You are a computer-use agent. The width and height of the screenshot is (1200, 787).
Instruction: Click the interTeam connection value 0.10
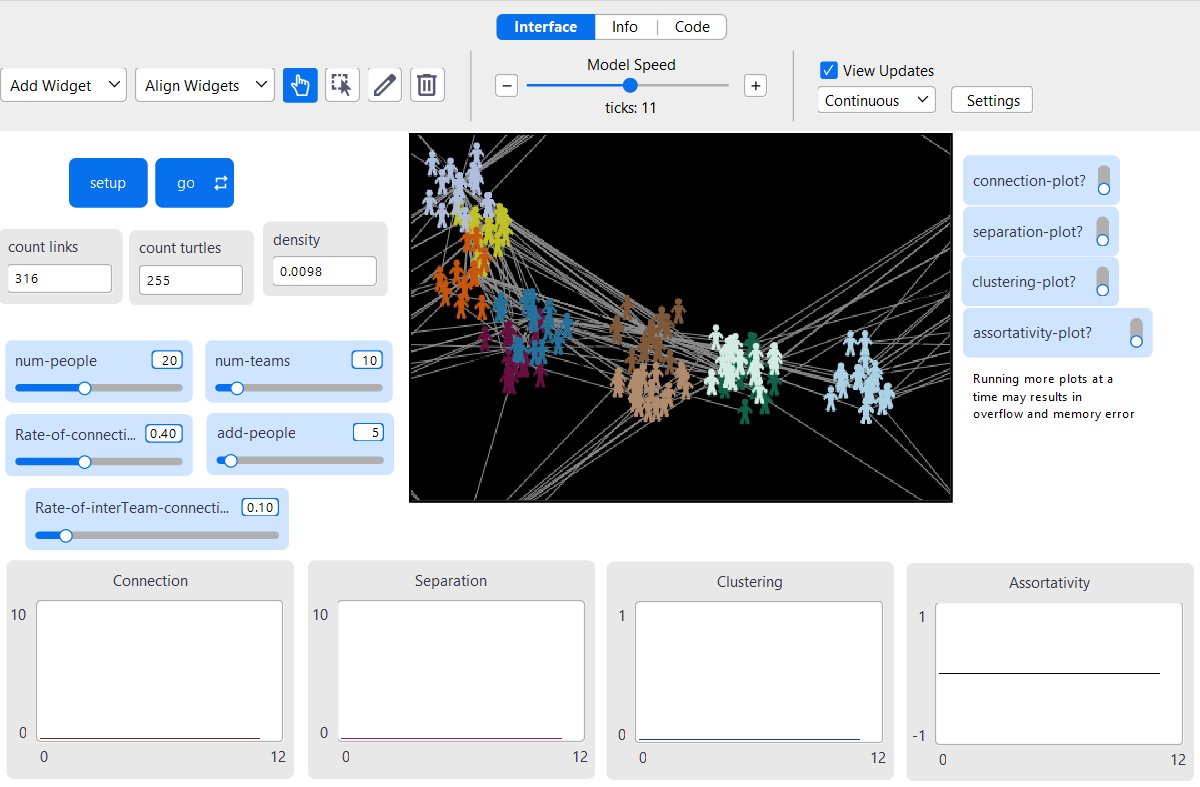pyautogui.click(x=261, y=507)
